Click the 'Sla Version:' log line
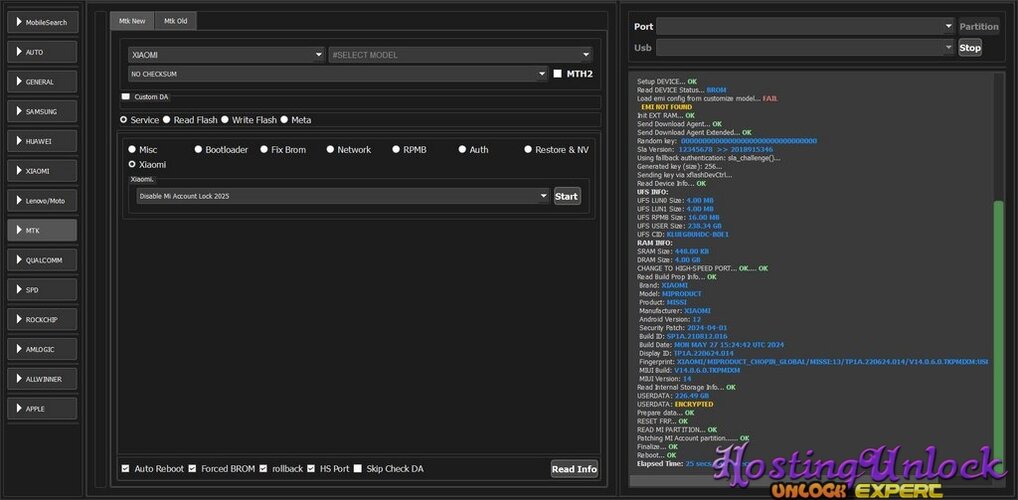This screenshot has width=1018, height=500. click(x=704, y=149)
